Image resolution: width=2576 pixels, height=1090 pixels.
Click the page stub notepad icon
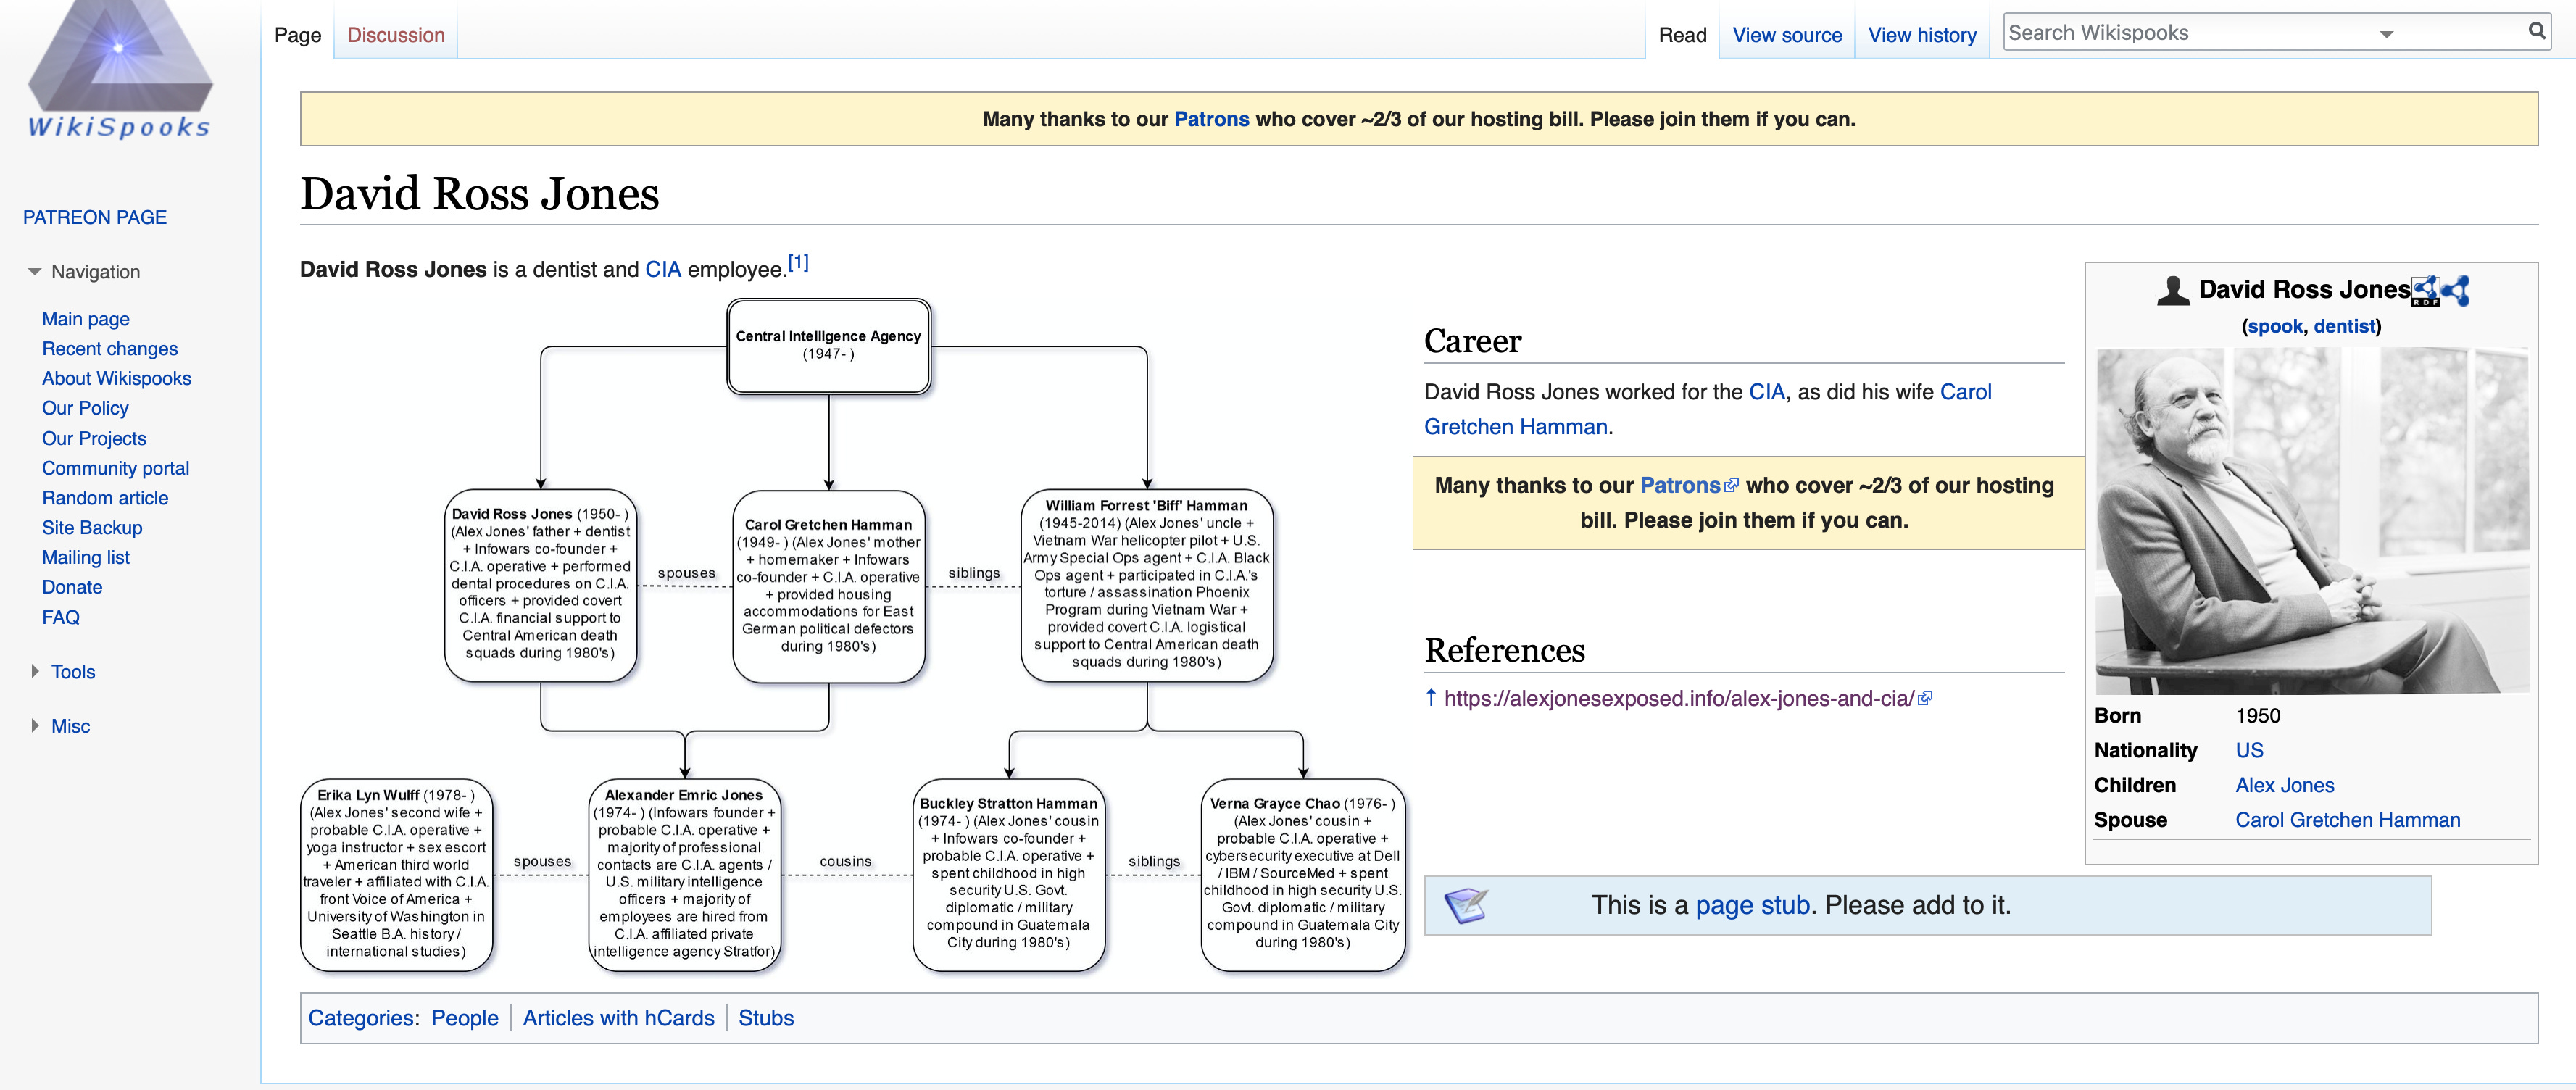click(x=1466, y=906)
